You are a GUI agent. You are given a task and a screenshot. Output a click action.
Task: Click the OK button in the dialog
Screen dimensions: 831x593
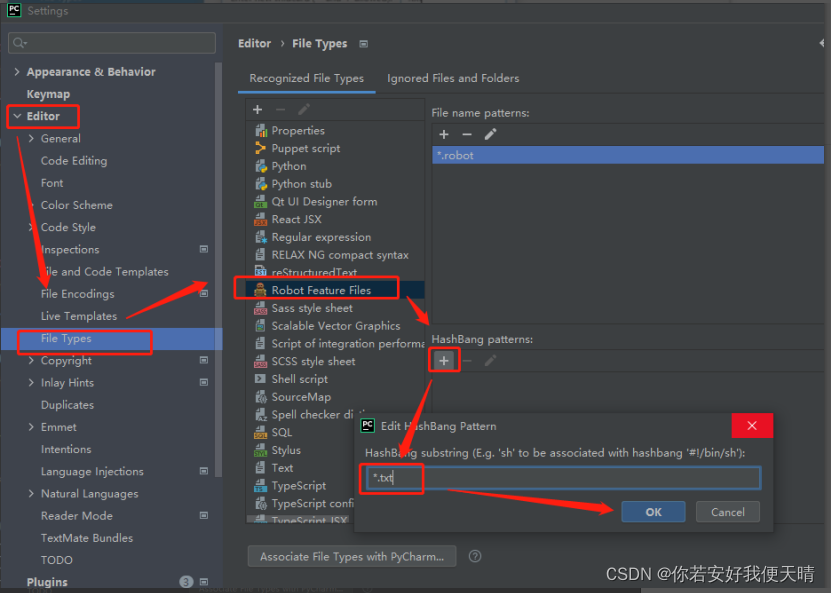click(x=653, y=511)
